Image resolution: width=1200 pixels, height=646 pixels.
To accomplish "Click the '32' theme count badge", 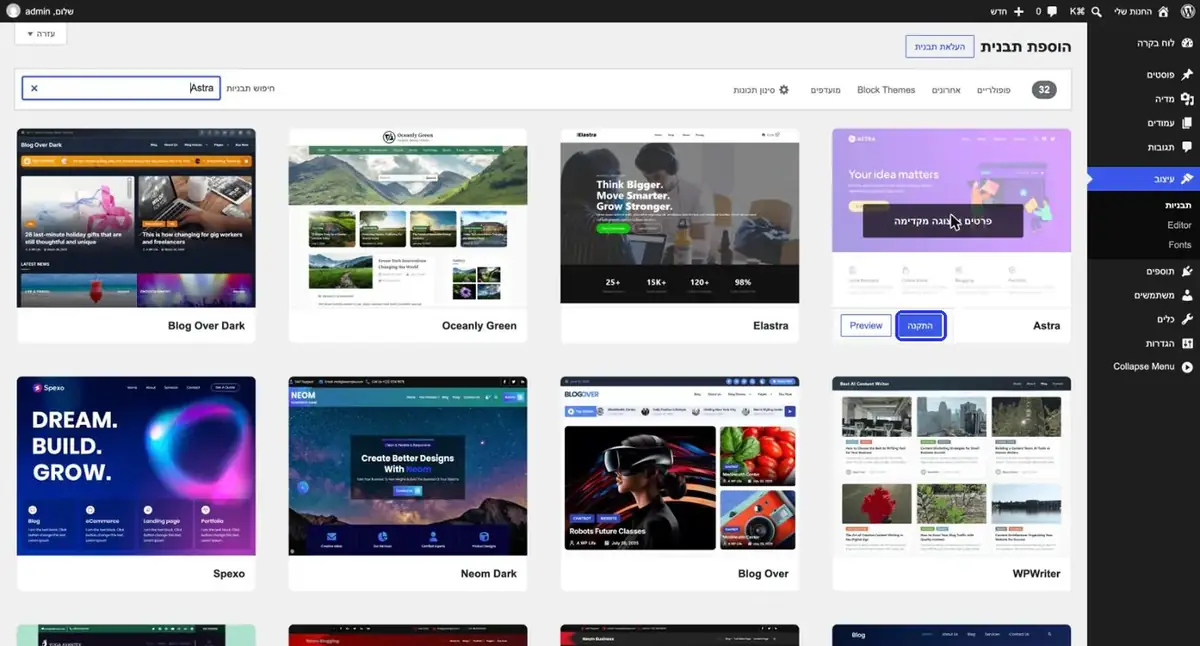I will pos(1044,90).
